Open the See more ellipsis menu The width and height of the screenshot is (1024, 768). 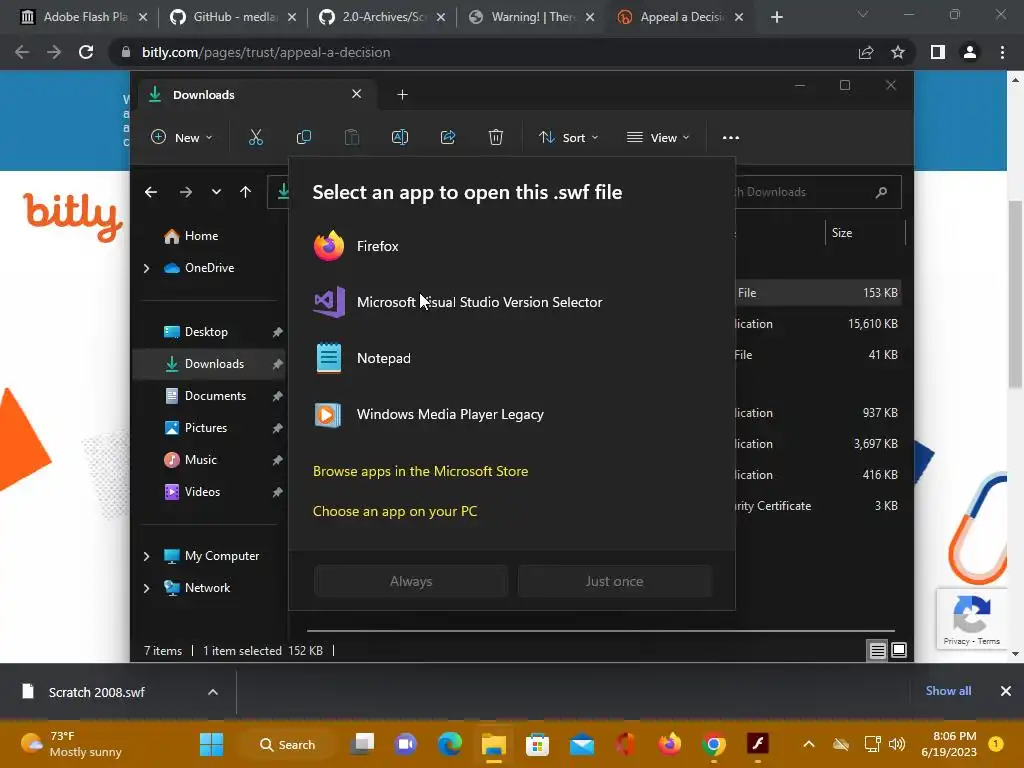[x=731, y=137]
